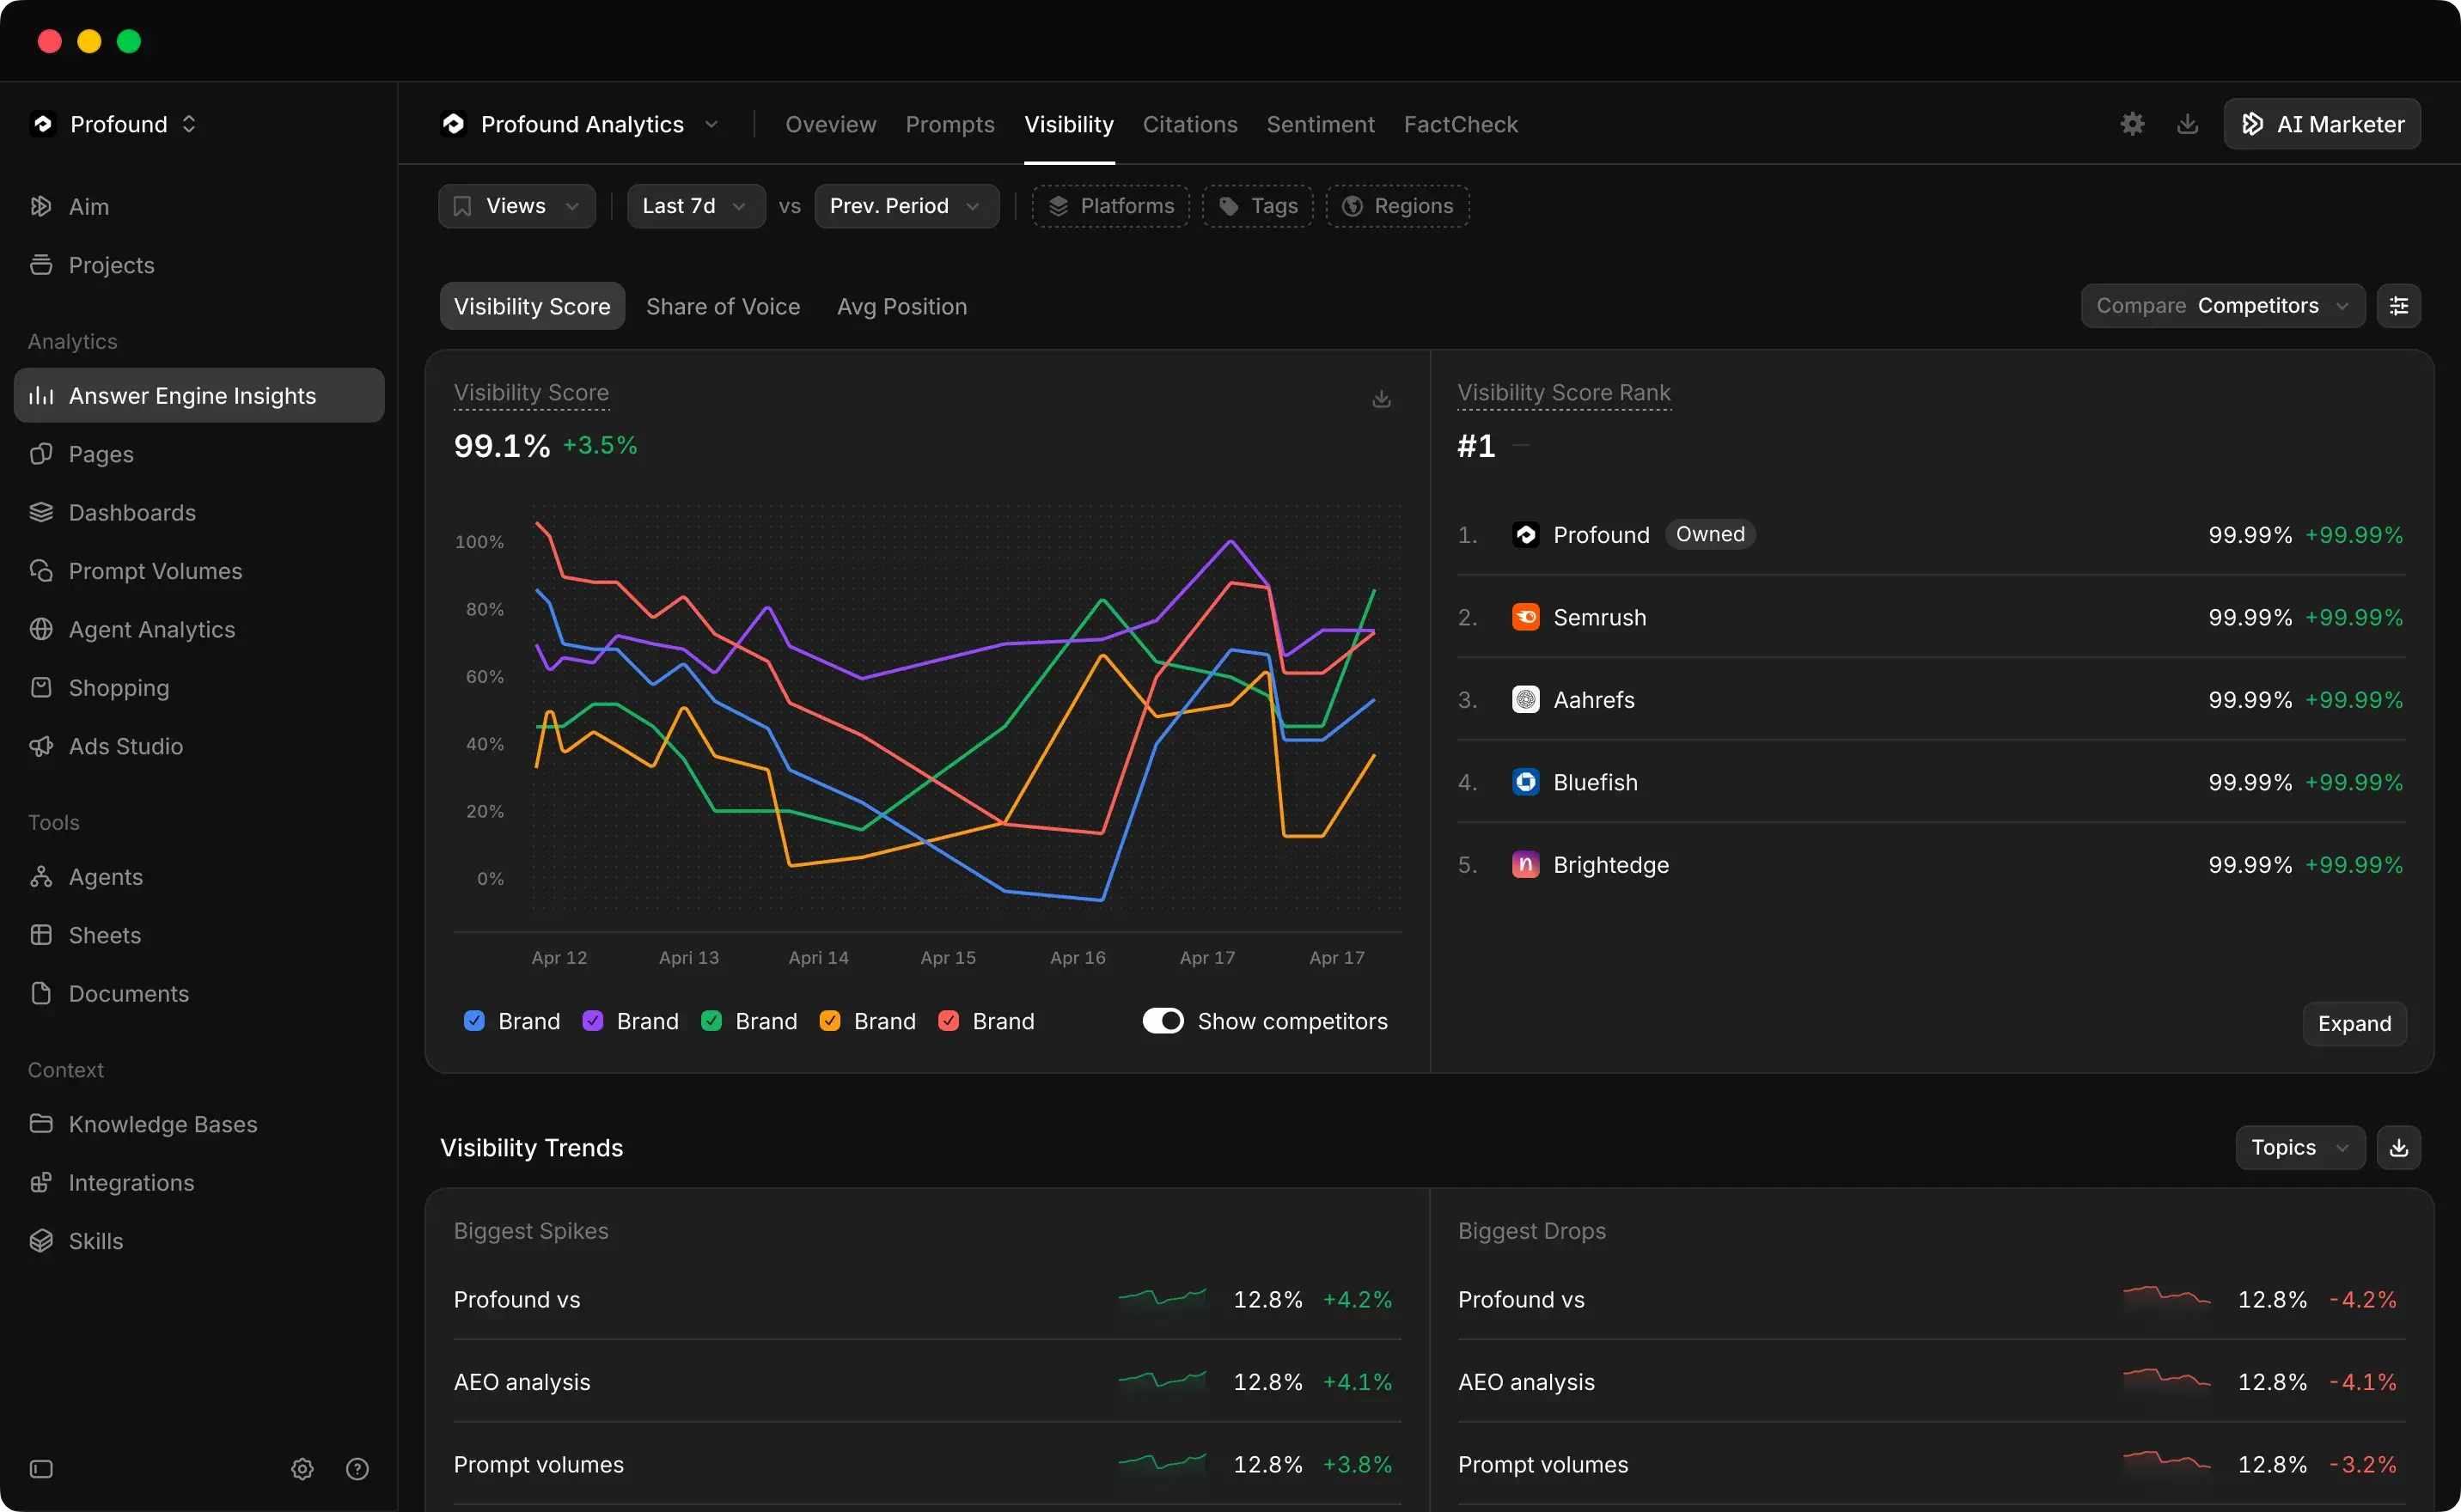The width and height of the screenshot is (2461, 1512).
Task: Click the Knowledge Bases folder icon
Action: pos(41,1124)
